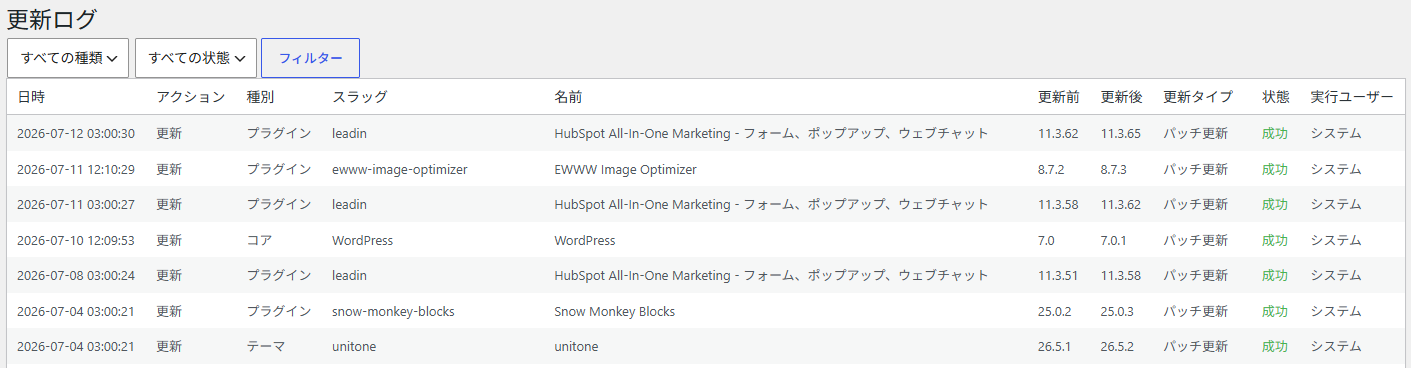1411x368 pixels.
Task: Click the EWWW Image Optimizer name
Action: [x=625, y=169]
